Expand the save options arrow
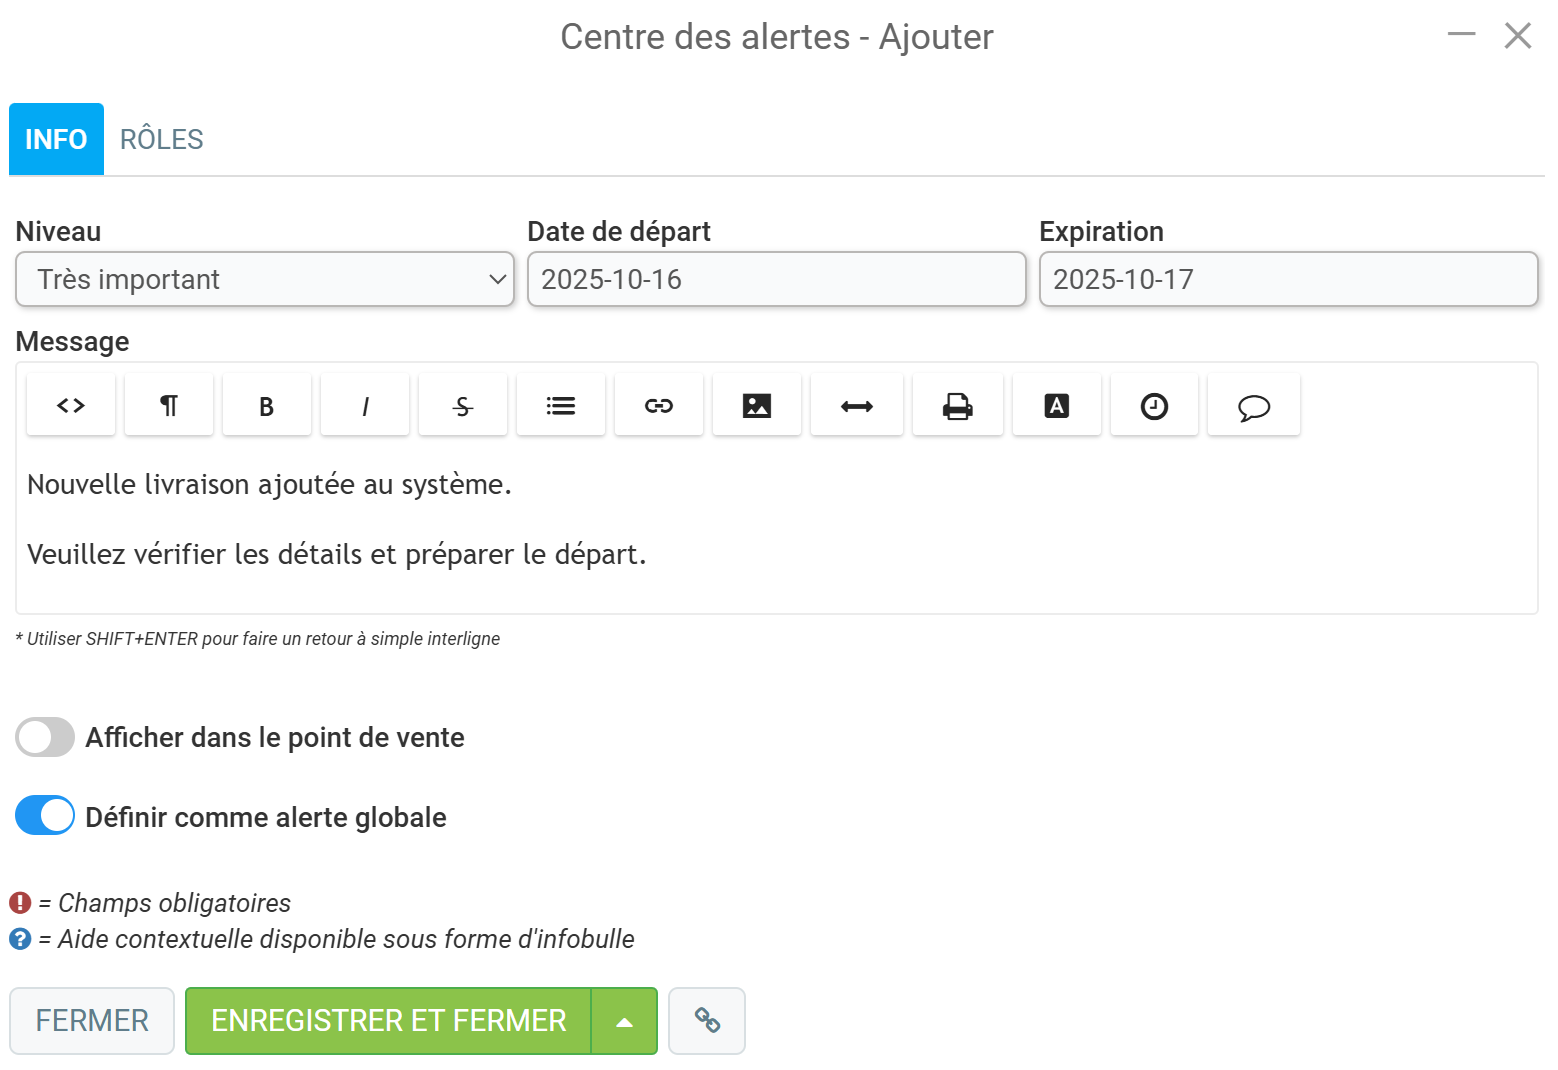The height and width of the screenshot is (1070, 1558). [x=624, y=1021]
